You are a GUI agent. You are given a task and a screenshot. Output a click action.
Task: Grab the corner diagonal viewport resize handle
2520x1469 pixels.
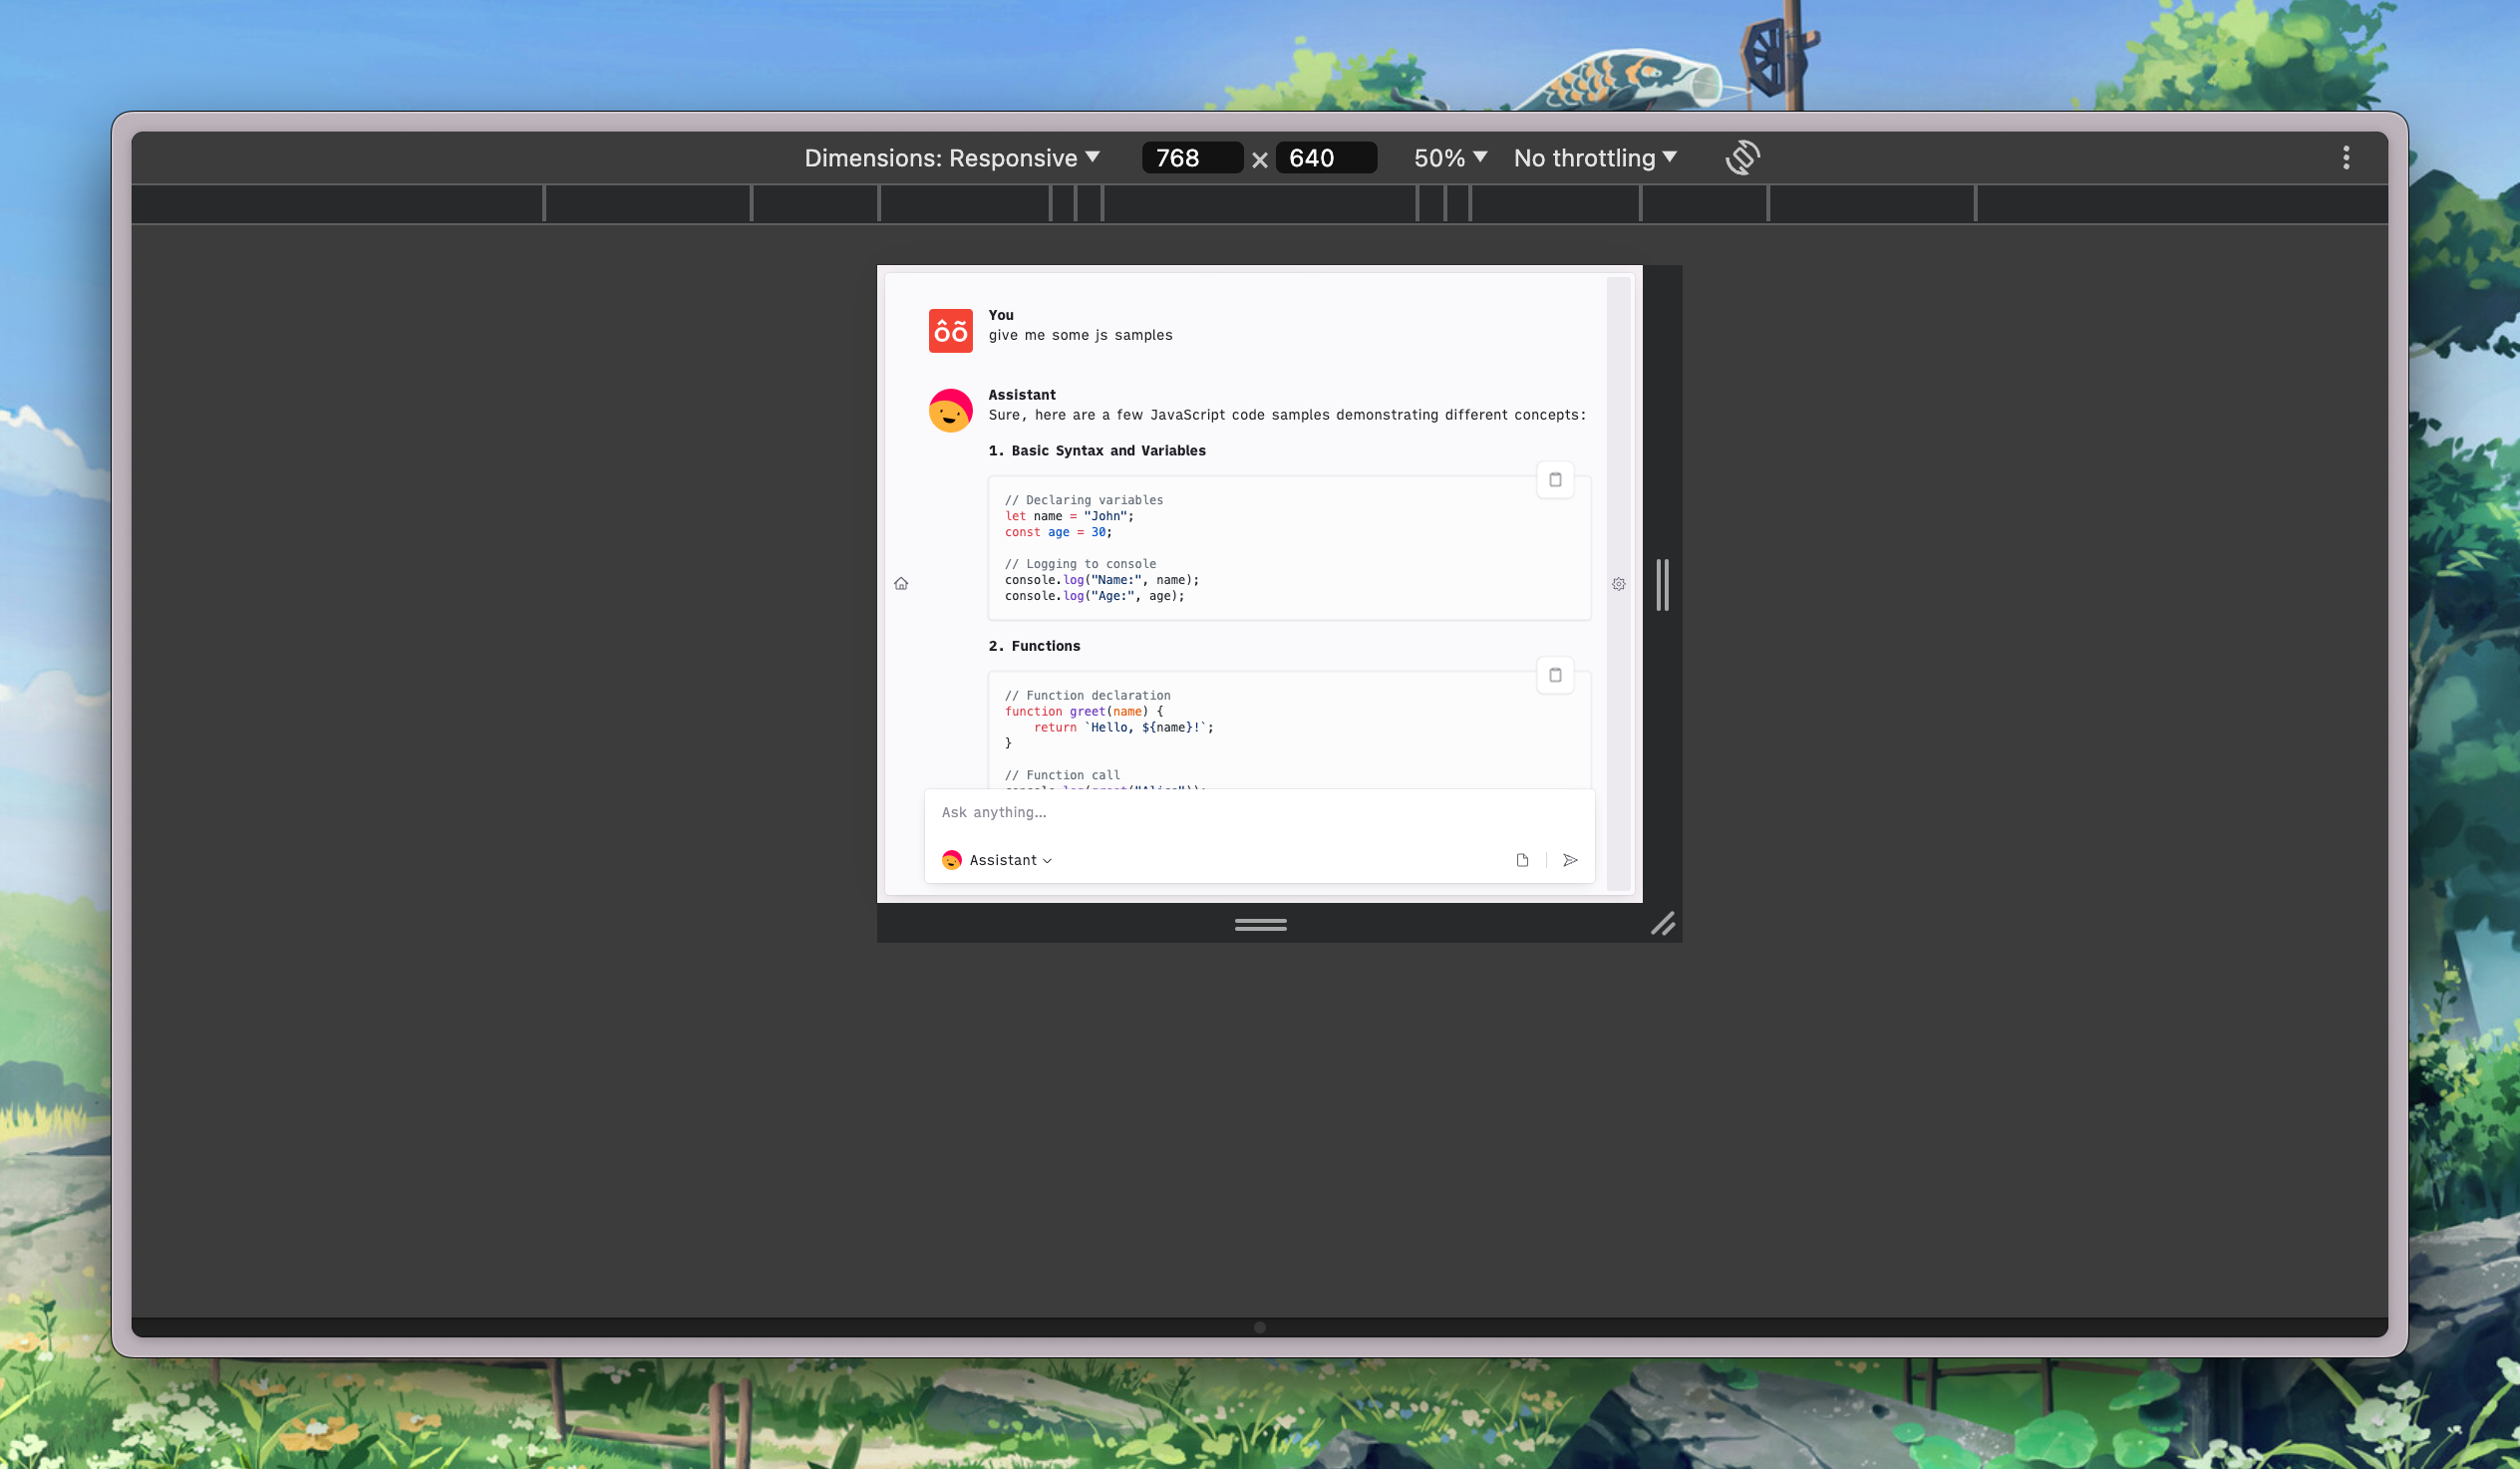pos(1662,924)
